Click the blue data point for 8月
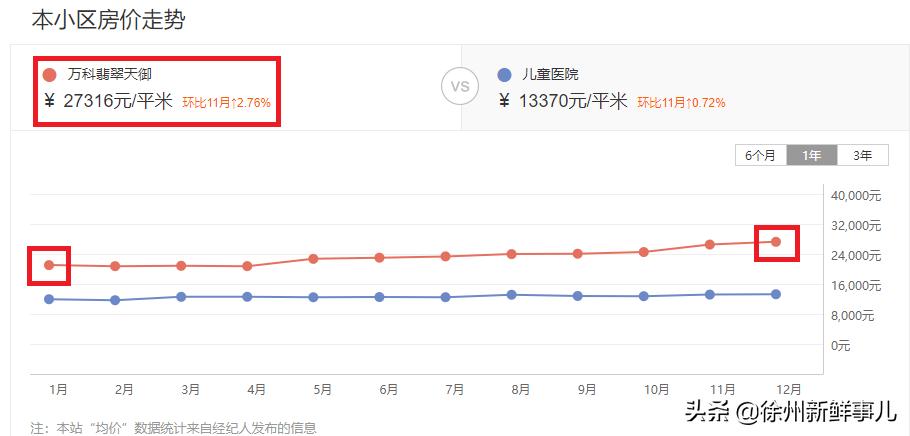Viewport: 910px width, 436px height. (511, 295)
